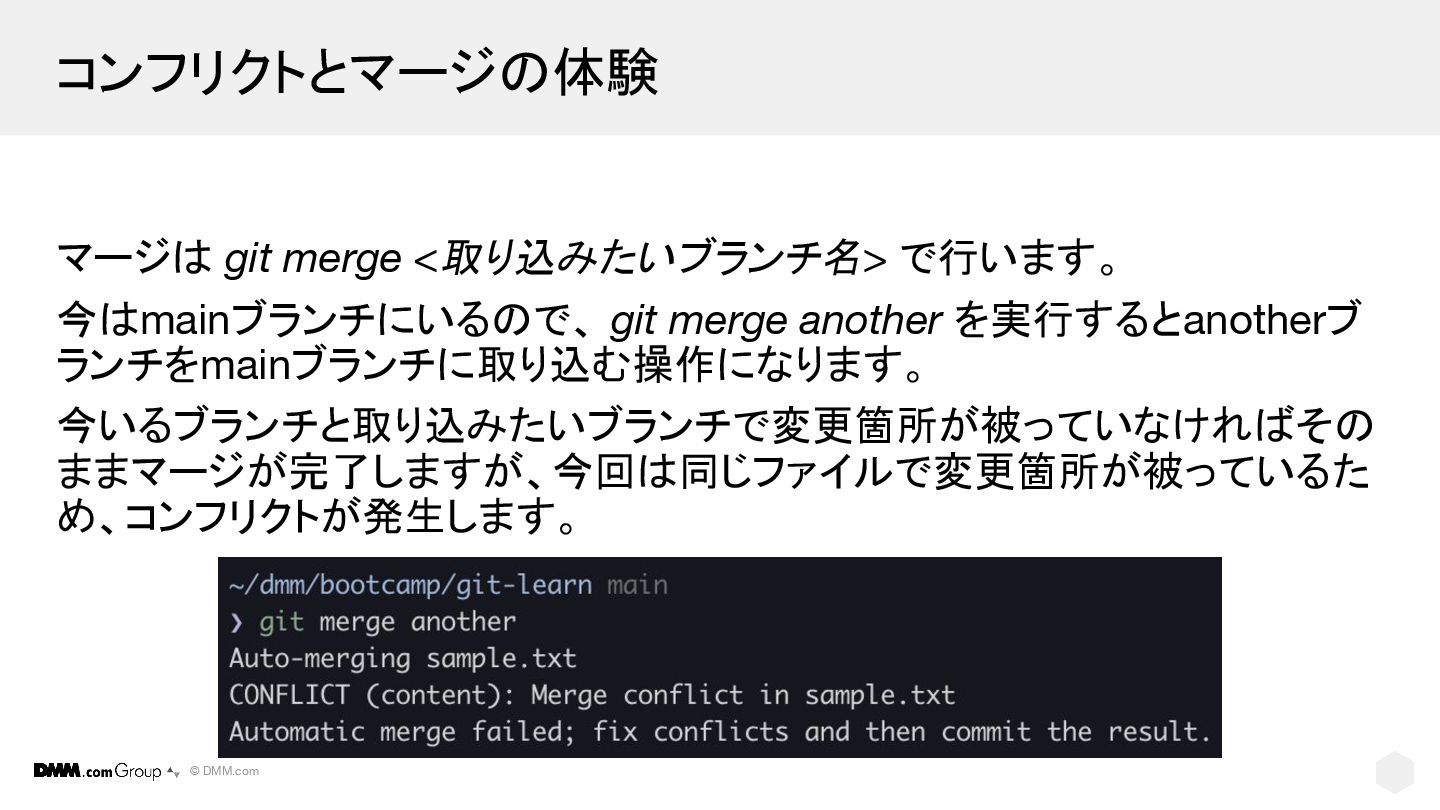This screenshot has height=810, width=1440.
Task: Click the paragraph starting with 今はmainブランチ
Action: tap(708, 343)
